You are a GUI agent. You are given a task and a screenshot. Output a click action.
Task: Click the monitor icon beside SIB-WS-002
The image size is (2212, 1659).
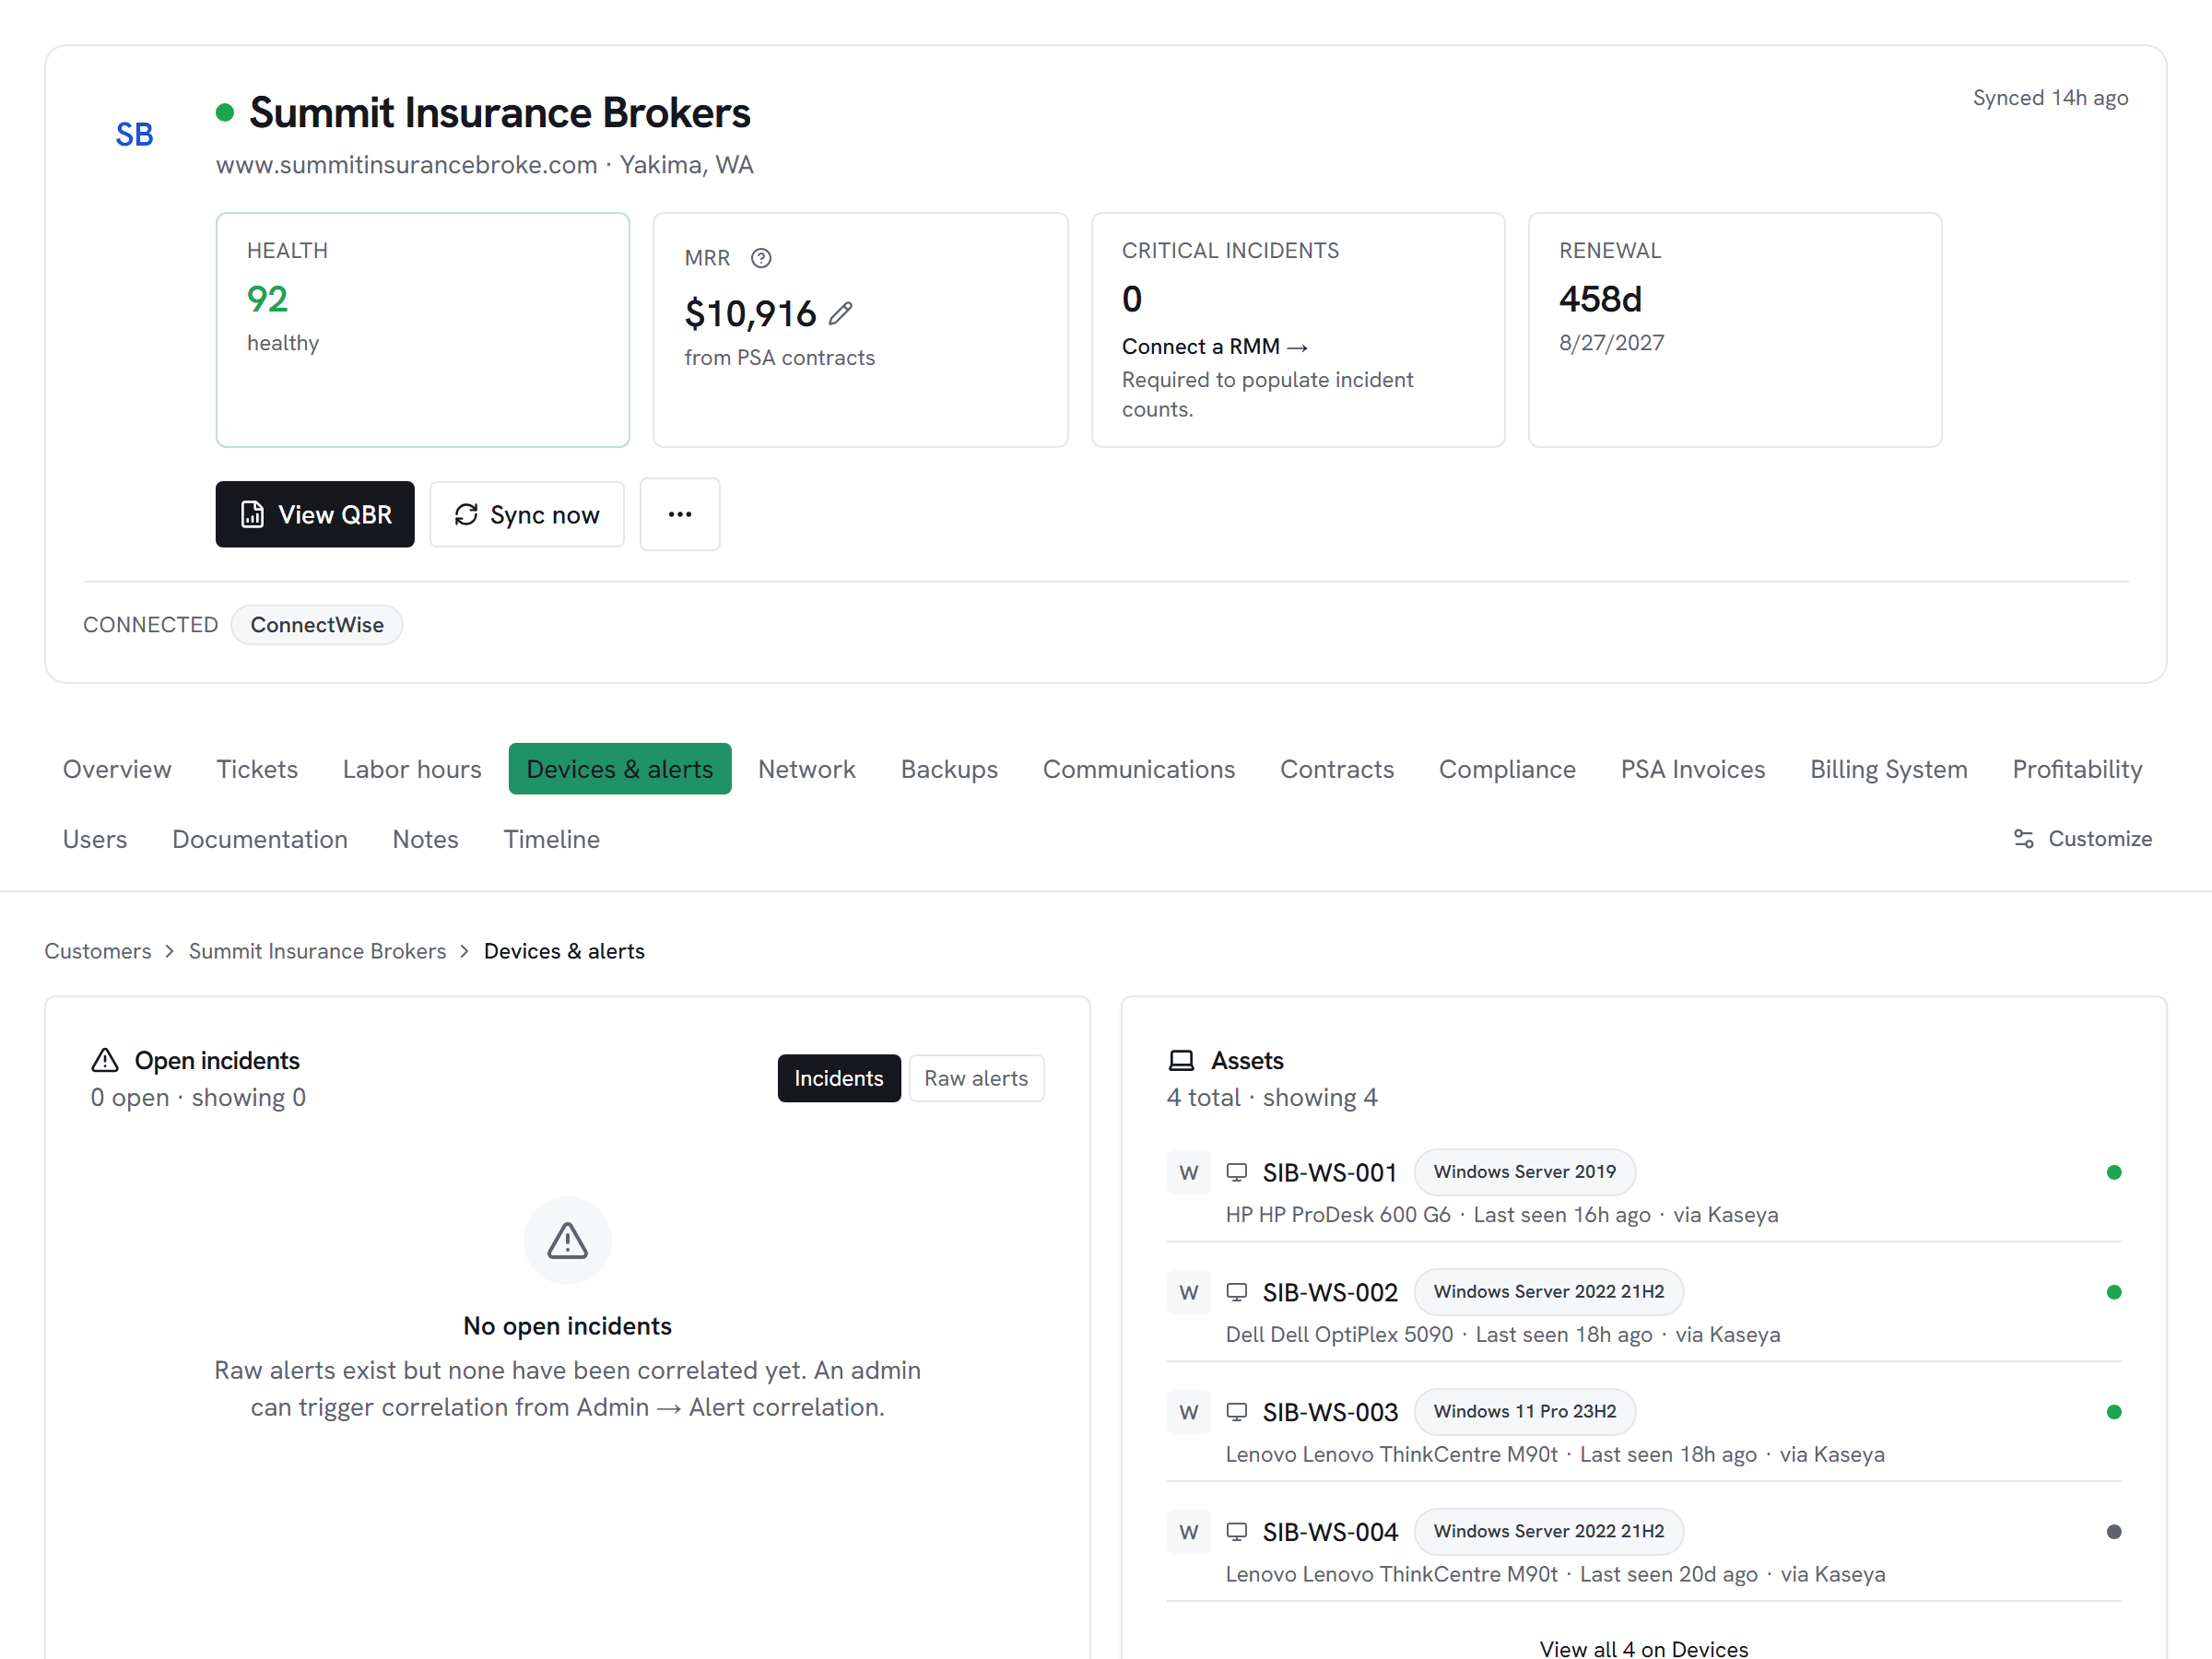(x=1237, y=1292)
